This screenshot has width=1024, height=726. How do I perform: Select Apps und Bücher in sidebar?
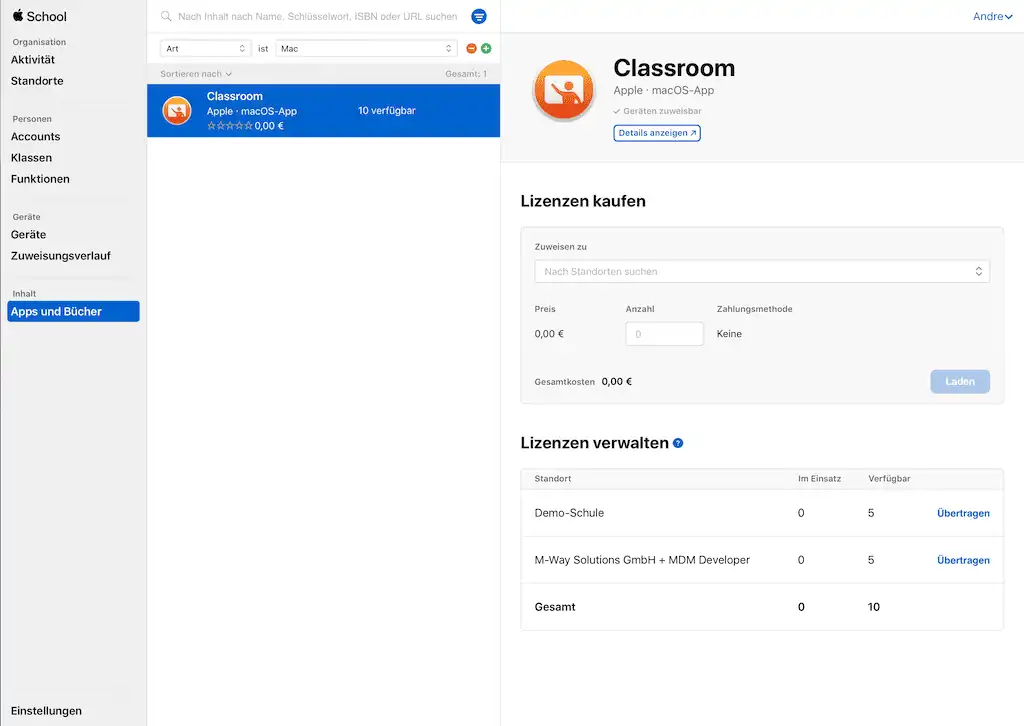[73, 311]
